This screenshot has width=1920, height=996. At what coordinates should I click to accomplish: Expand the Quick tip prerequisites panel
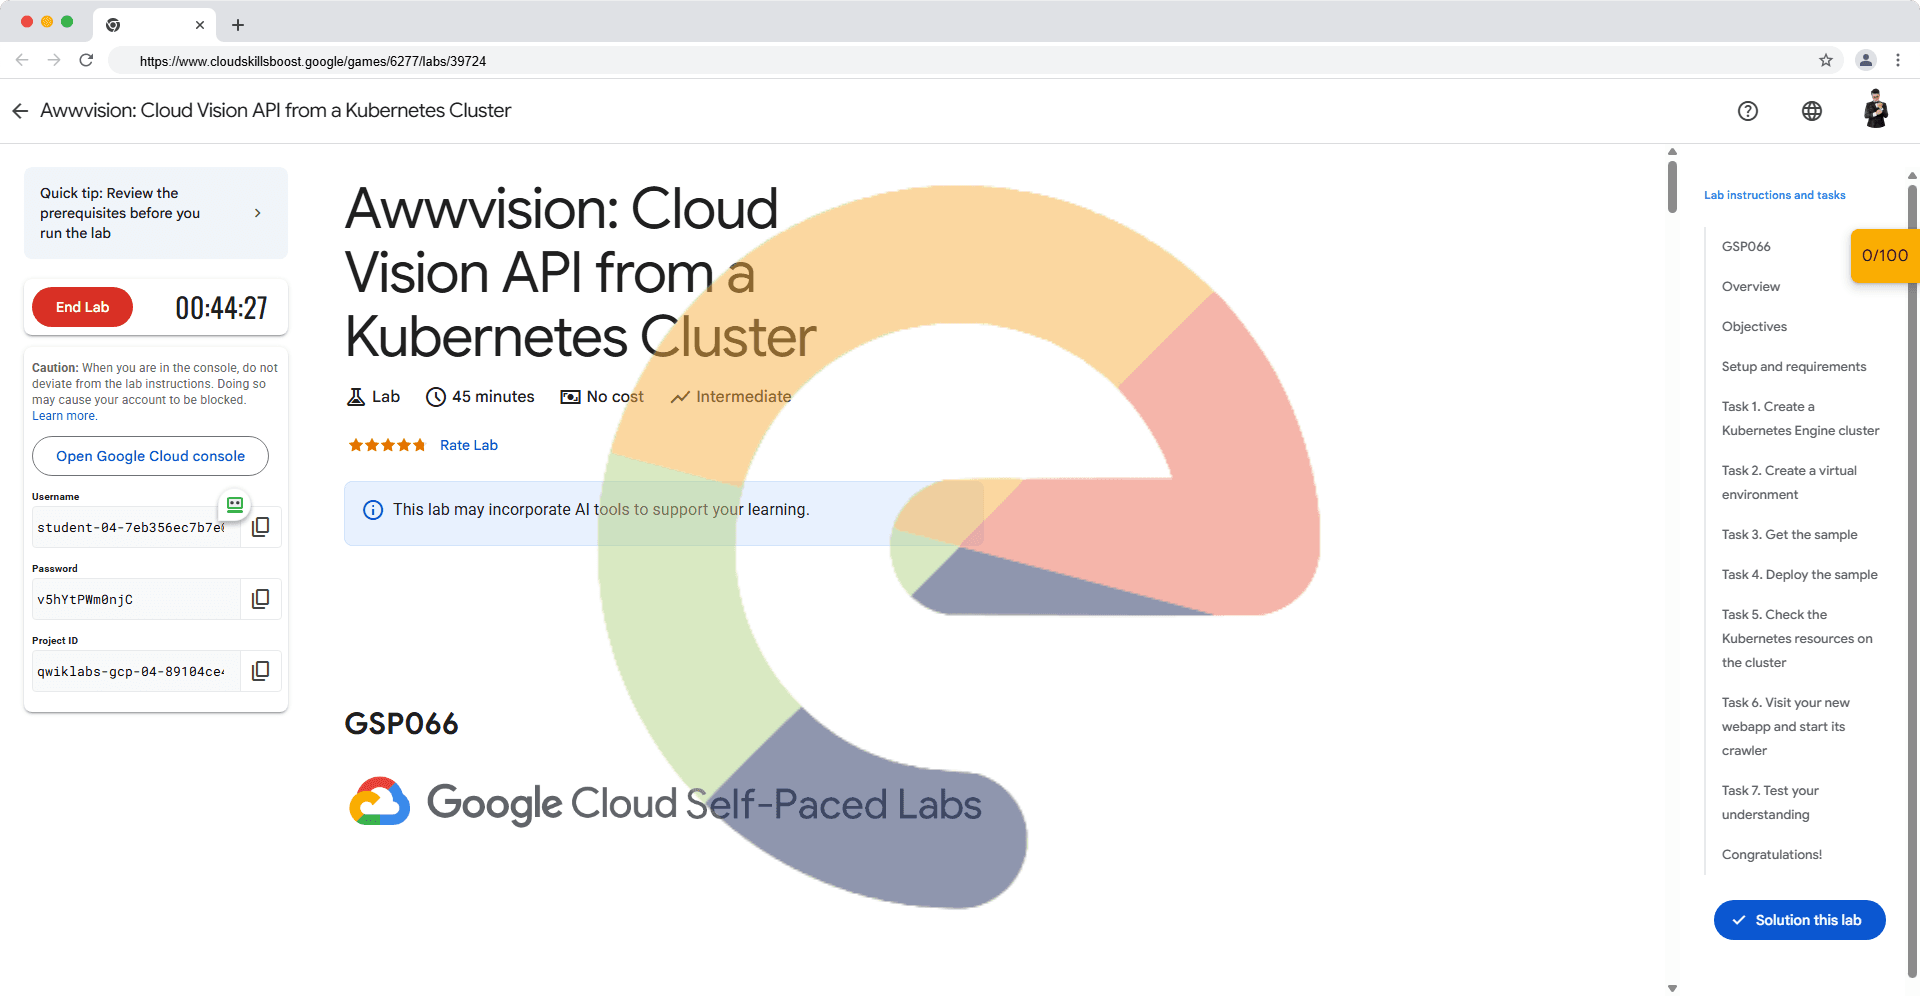pyautogui.click(x=257, y=213)
